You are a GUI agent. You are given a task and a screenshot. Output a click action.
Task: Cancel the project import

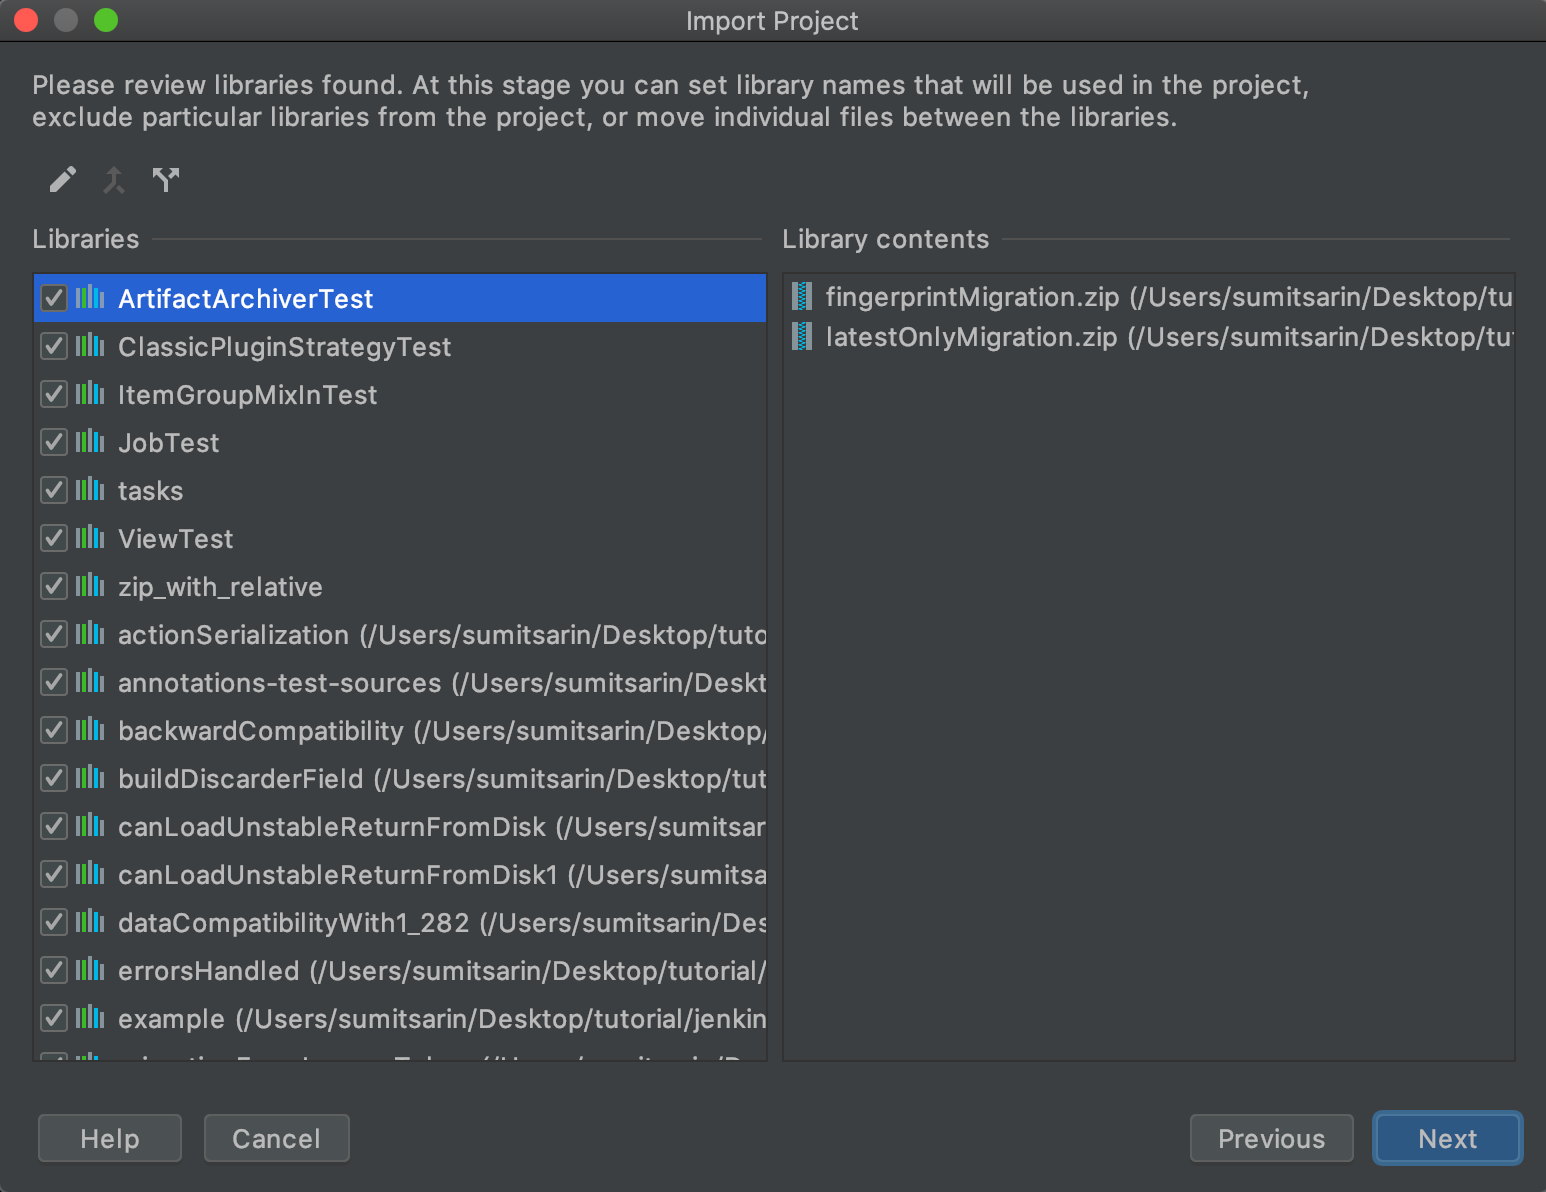point(276,1138)
